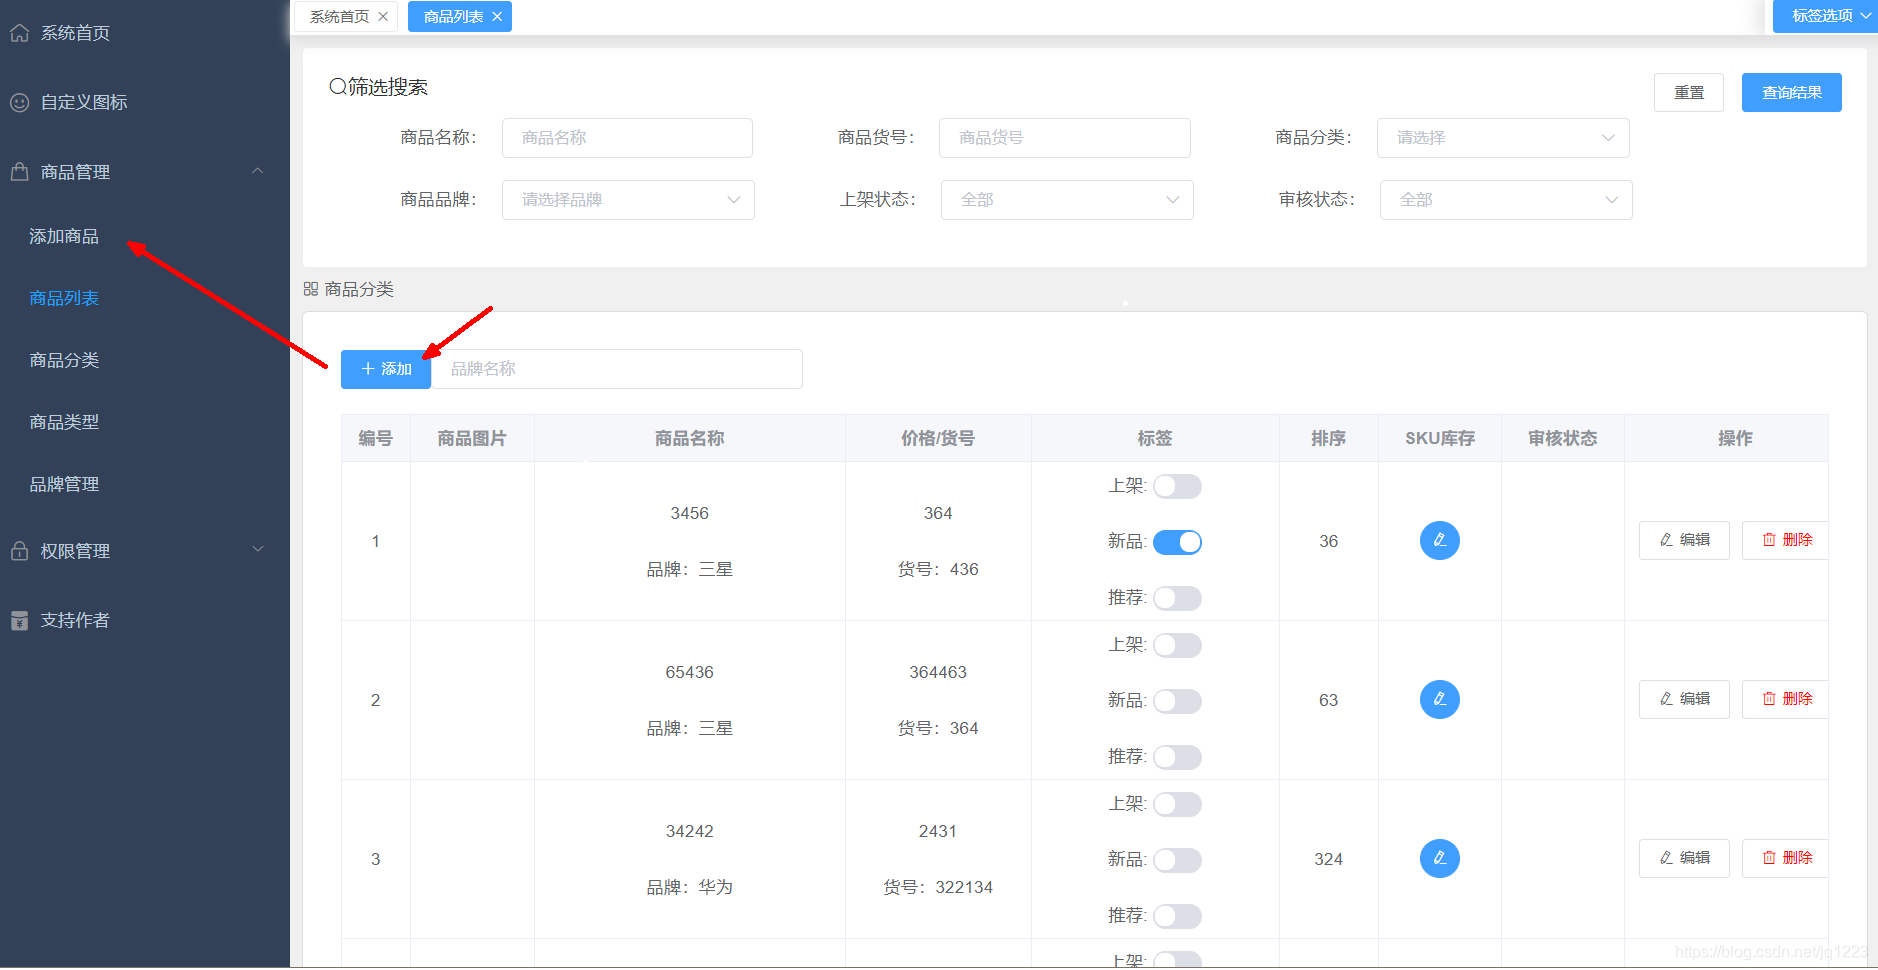Close the 商品列表 tab with its X
The height and width of the screenshot is (970, 1878).
tap(497, 17)
